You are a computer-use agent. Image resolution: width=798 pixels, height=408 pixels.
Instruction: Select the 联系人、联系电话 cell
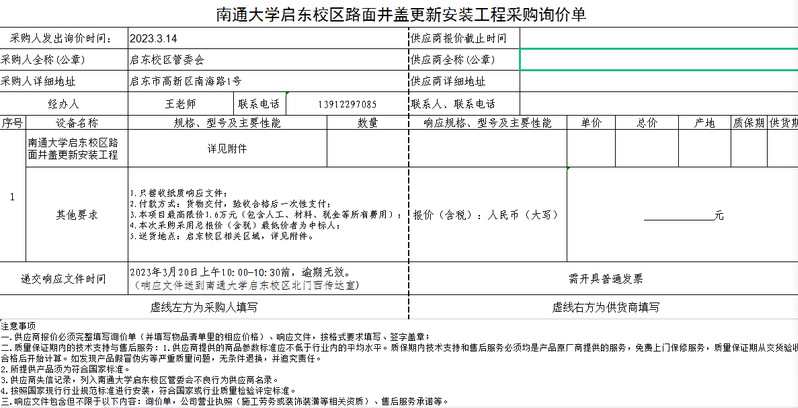coord(464,104)
